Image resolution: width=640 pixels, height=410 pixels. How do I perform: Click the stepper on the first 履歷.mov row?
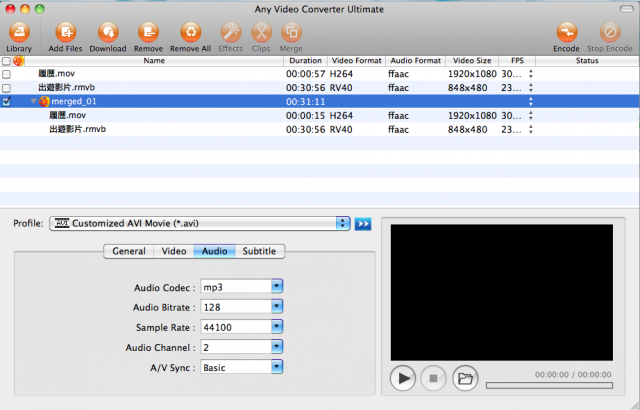pyautogui.click(x=531, y=74)
